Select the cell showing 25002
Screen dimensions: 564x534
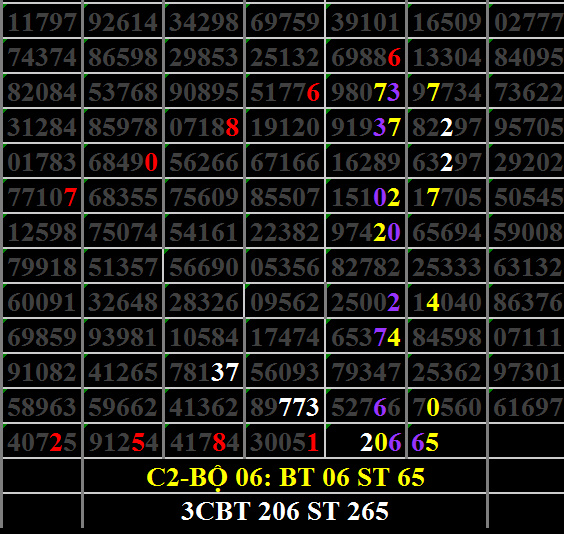click(366, 301)
